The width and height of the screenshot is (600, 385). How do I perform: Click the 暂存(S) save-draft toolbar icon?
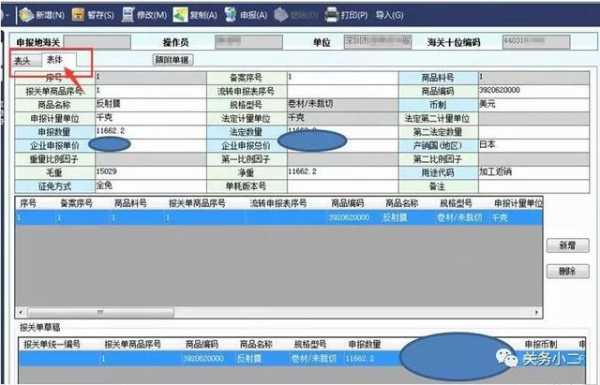78,15
